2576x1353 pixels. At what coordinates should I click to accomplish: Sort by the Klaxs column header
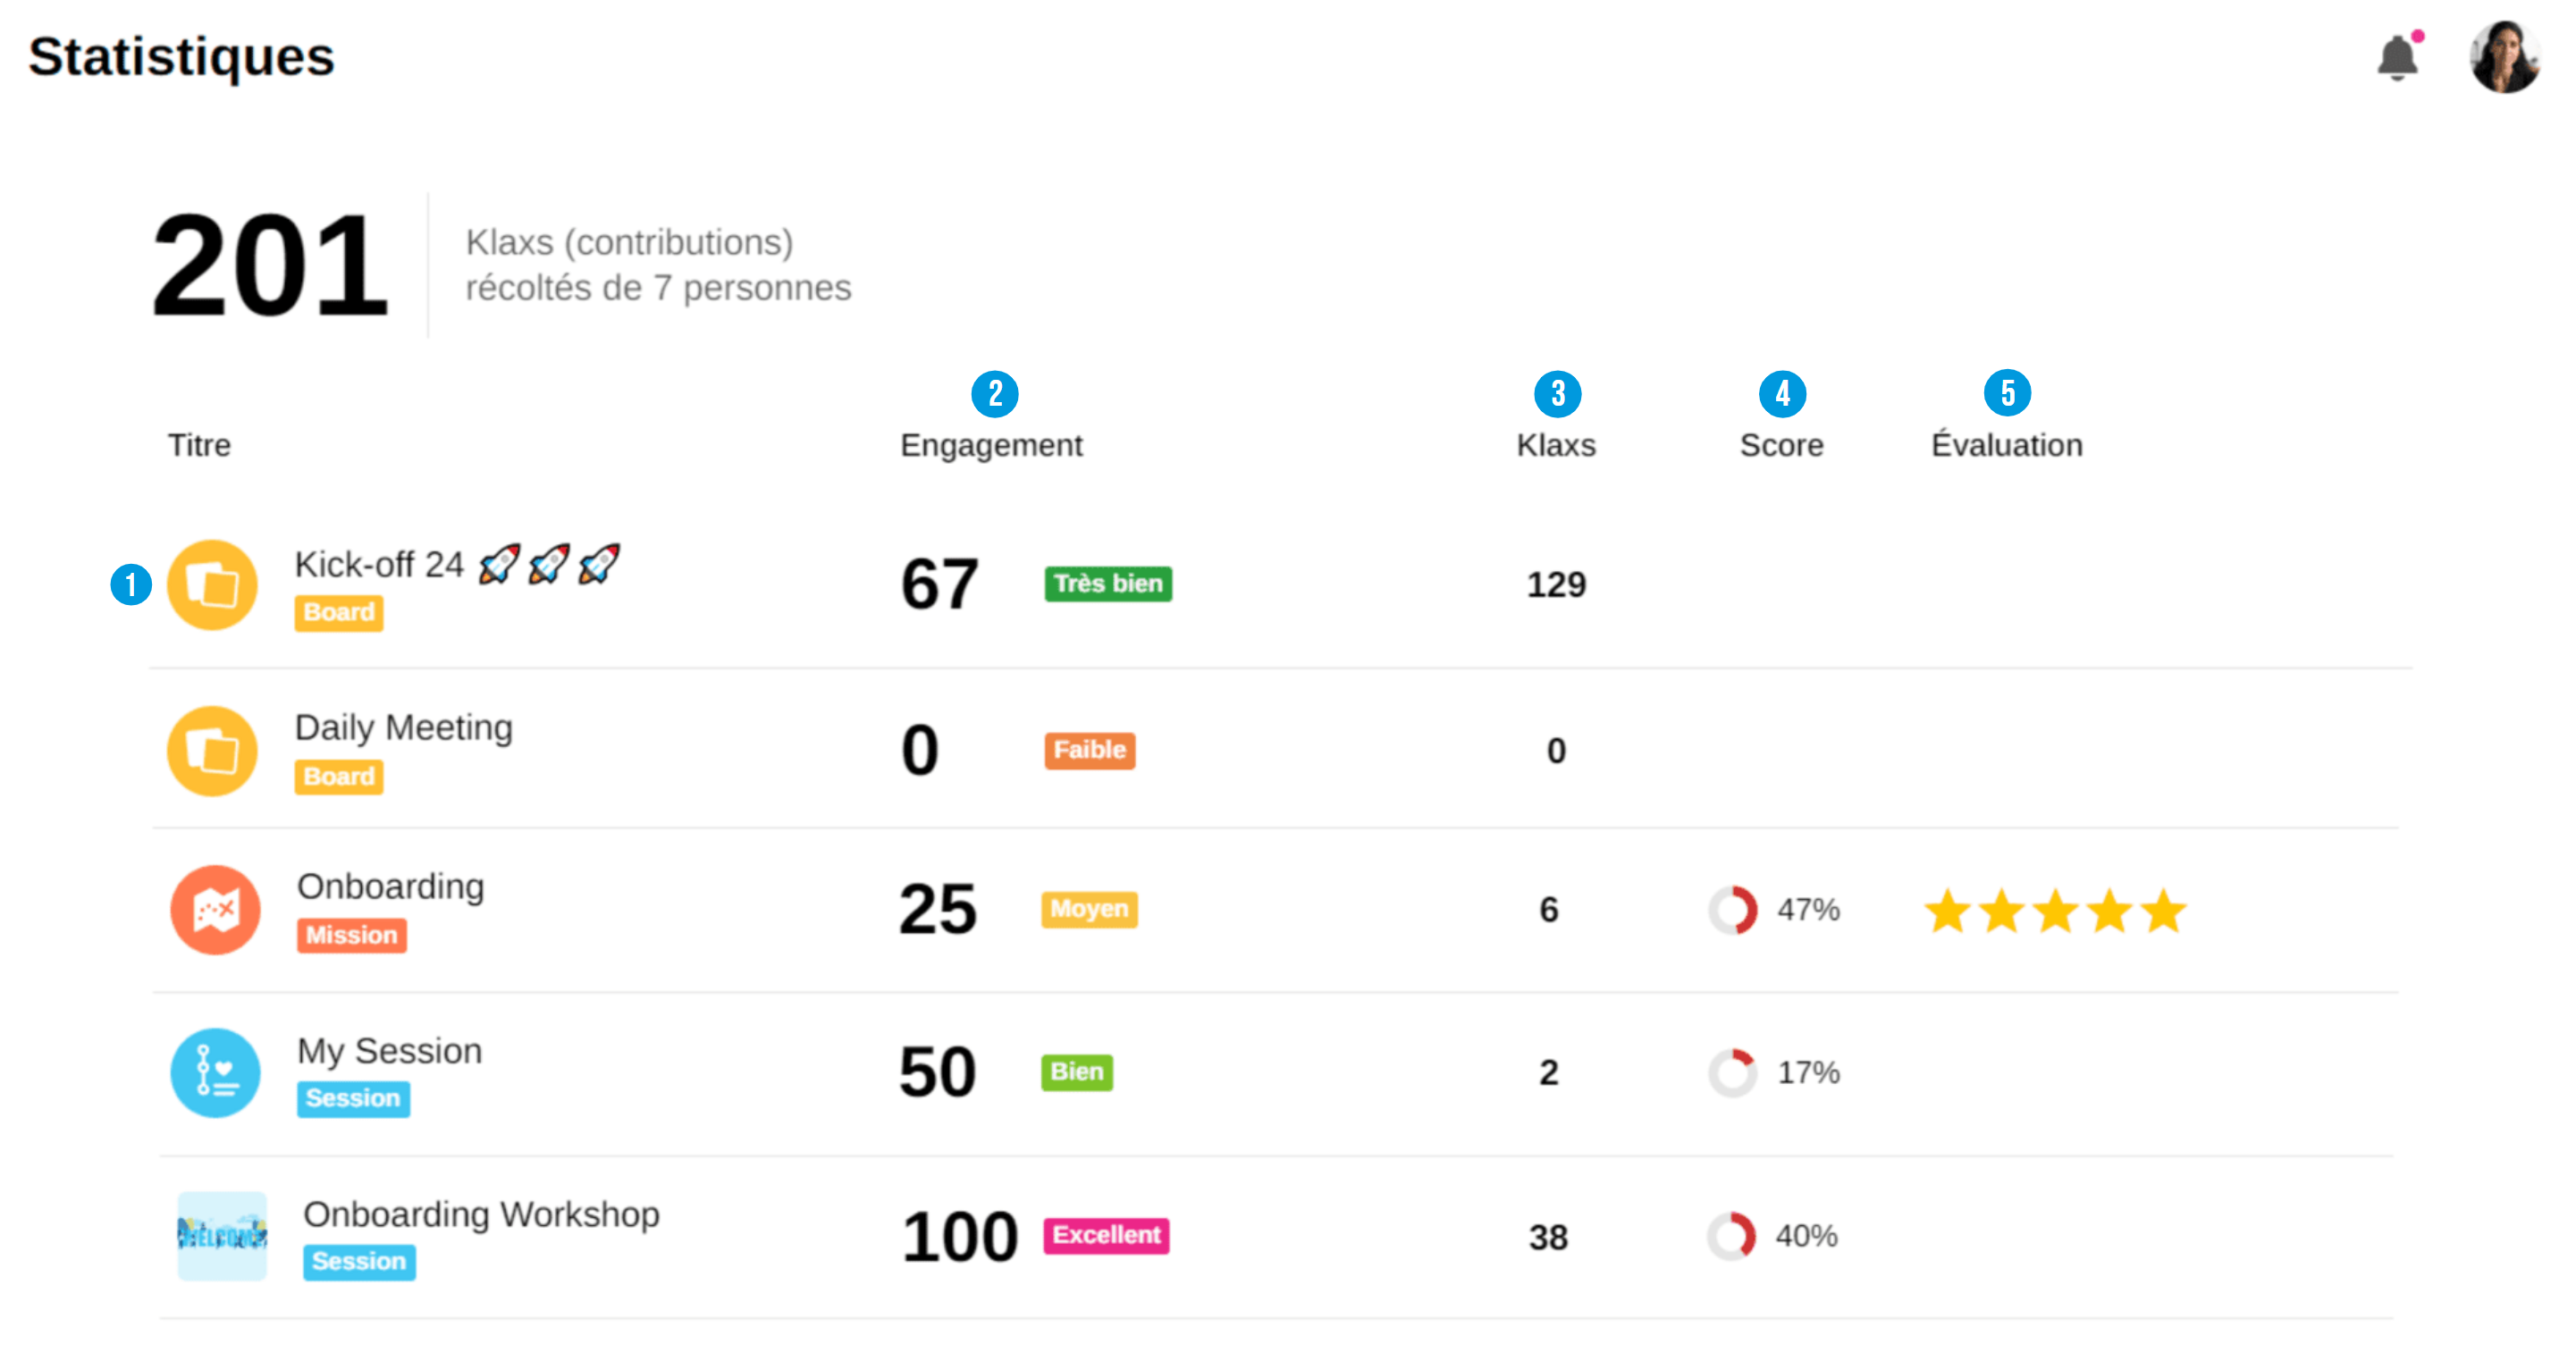point(1556,445)
